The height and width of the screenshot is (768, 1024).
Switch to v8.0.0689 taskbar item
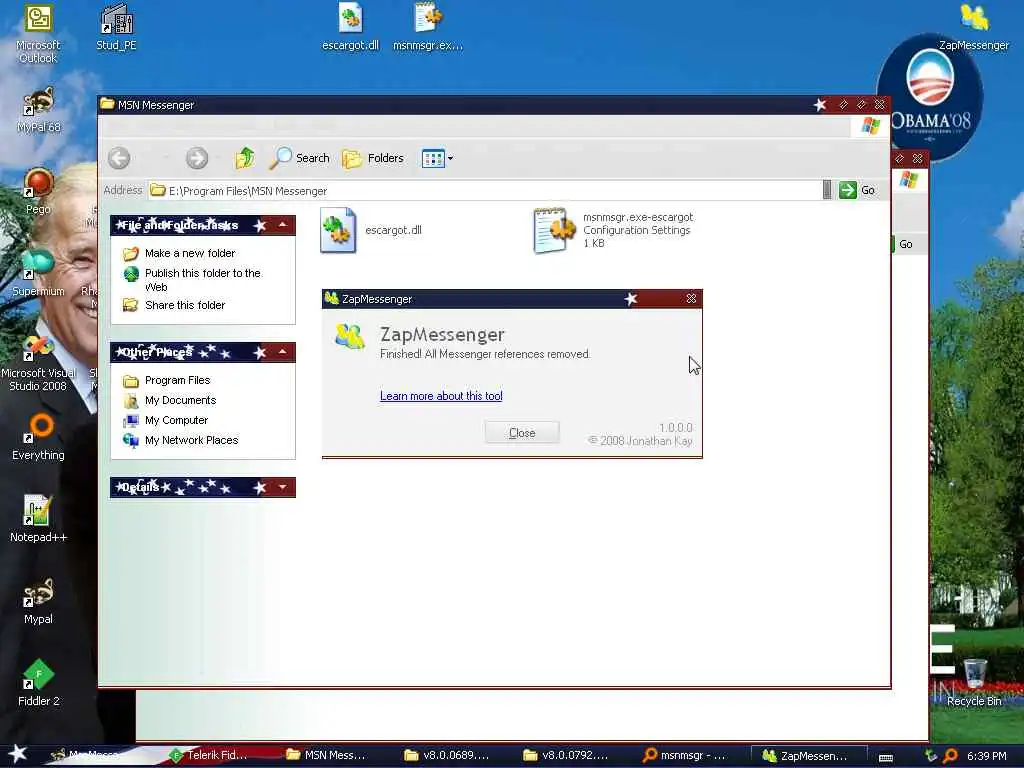click(x=447, y=755)
